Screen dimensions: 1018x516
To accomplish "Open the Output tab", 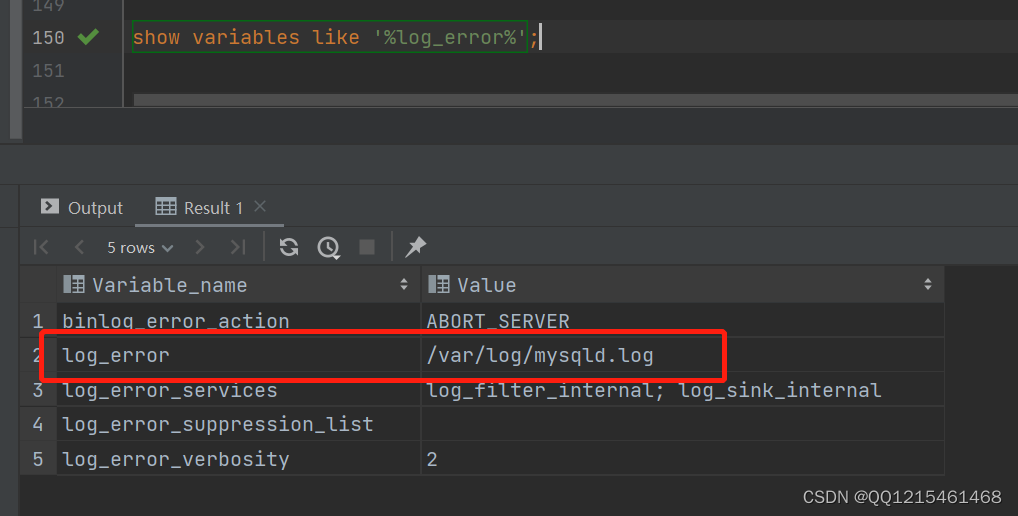I will pos(82,208).
